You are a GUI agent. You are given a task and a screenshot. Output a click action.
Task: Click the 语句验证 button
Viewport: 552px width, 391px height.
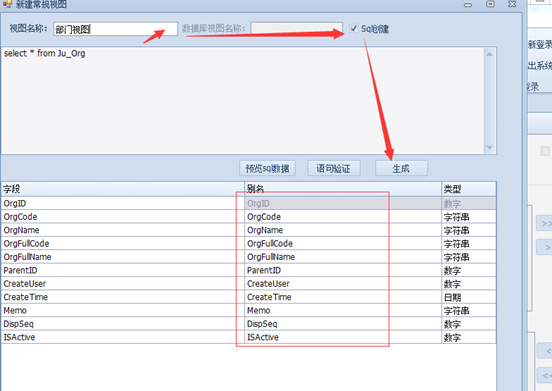(x=334, y=169)
